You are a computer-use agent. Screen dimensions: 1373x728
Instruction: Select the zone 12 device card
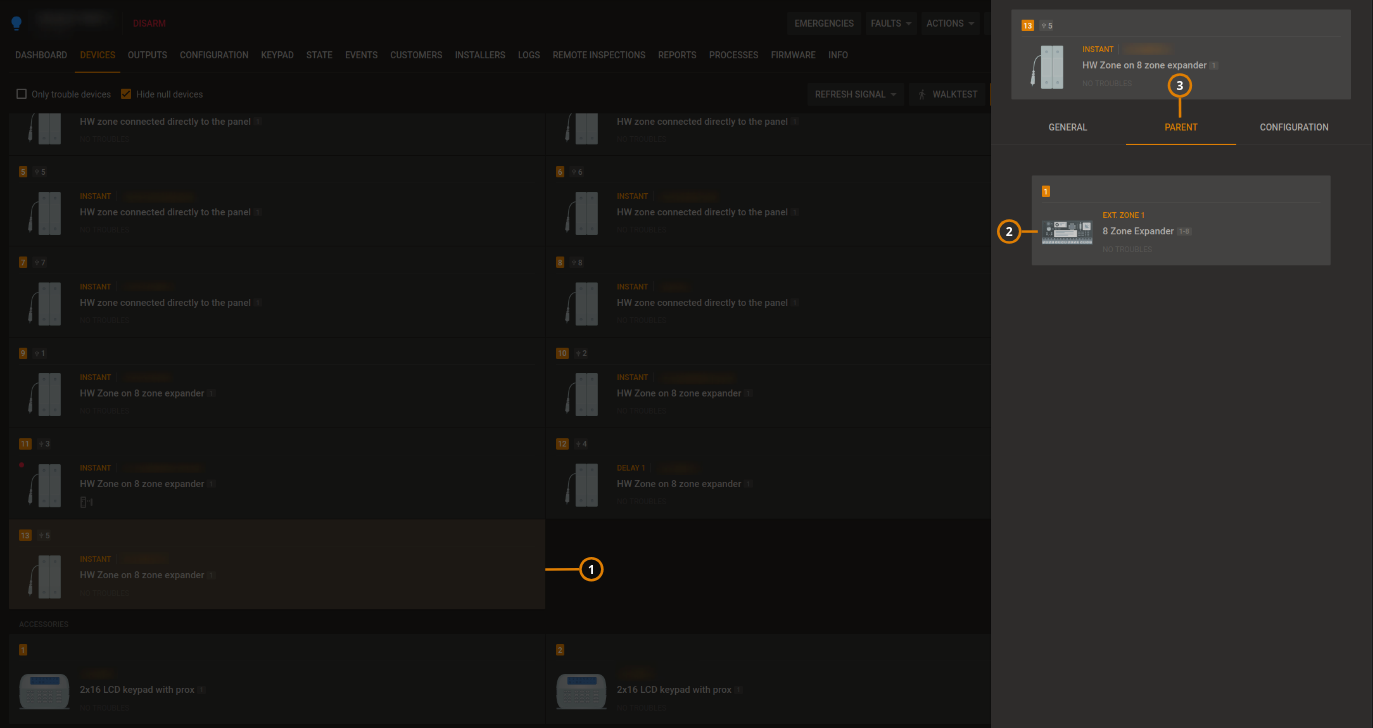766,480
